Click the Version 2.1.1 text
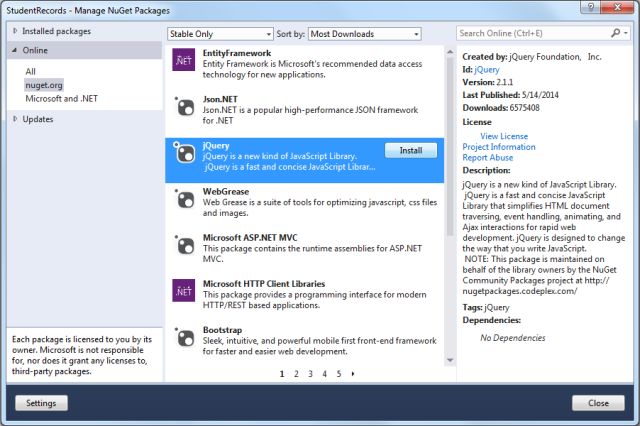 [x=488, y=82]
